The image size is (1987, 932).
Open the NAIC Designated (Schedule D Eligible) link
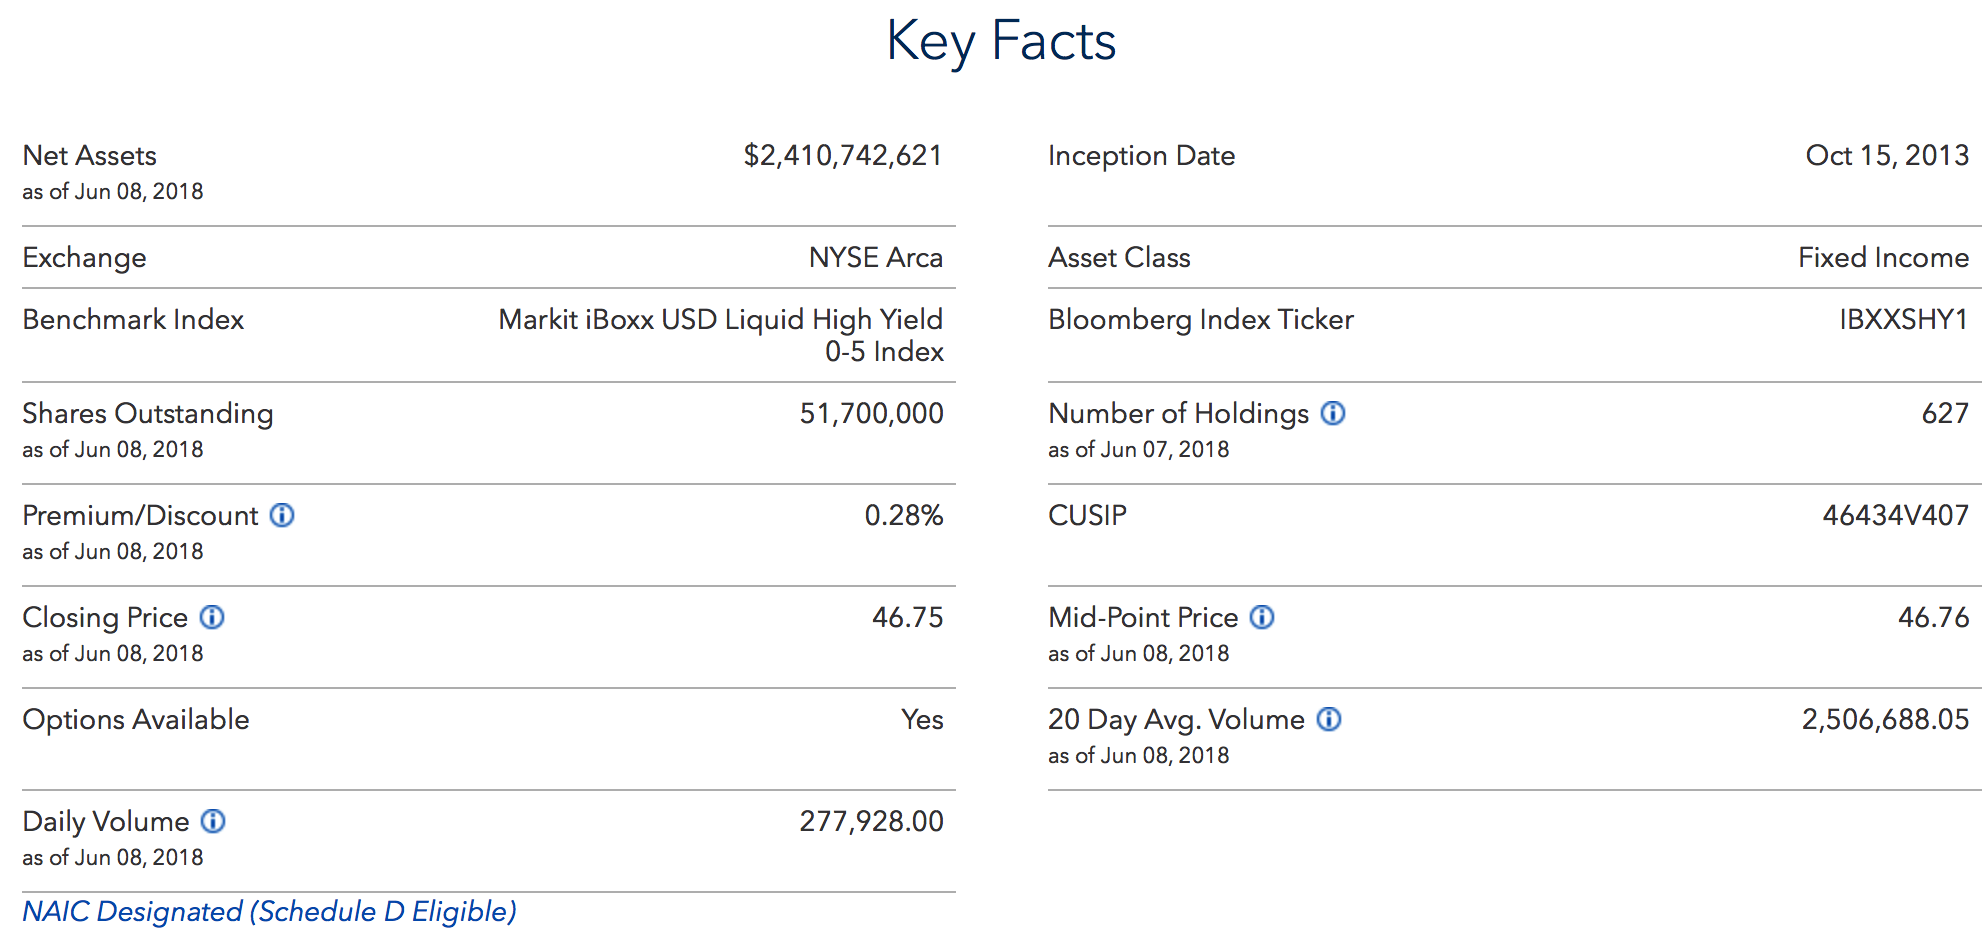point(269,911)
